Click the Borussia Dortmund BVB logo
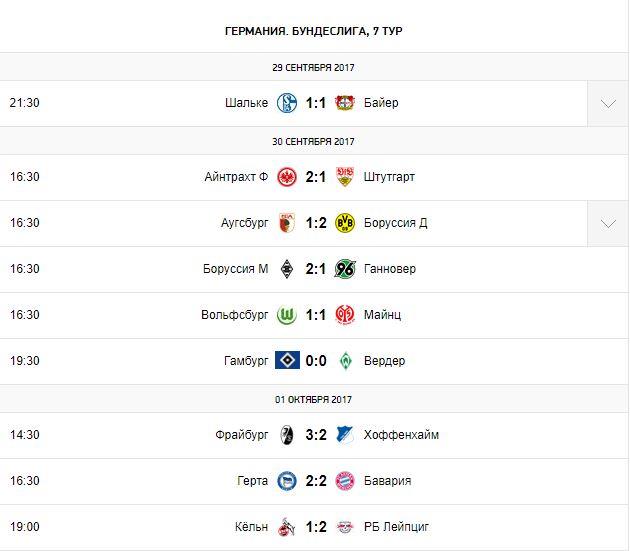Screen dimensions: 630x551 click(x=345, y=222)
